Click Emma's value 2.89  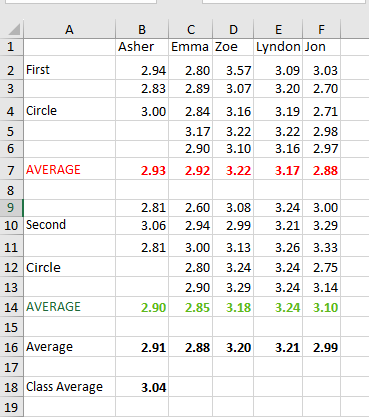(x=191, y=89)
